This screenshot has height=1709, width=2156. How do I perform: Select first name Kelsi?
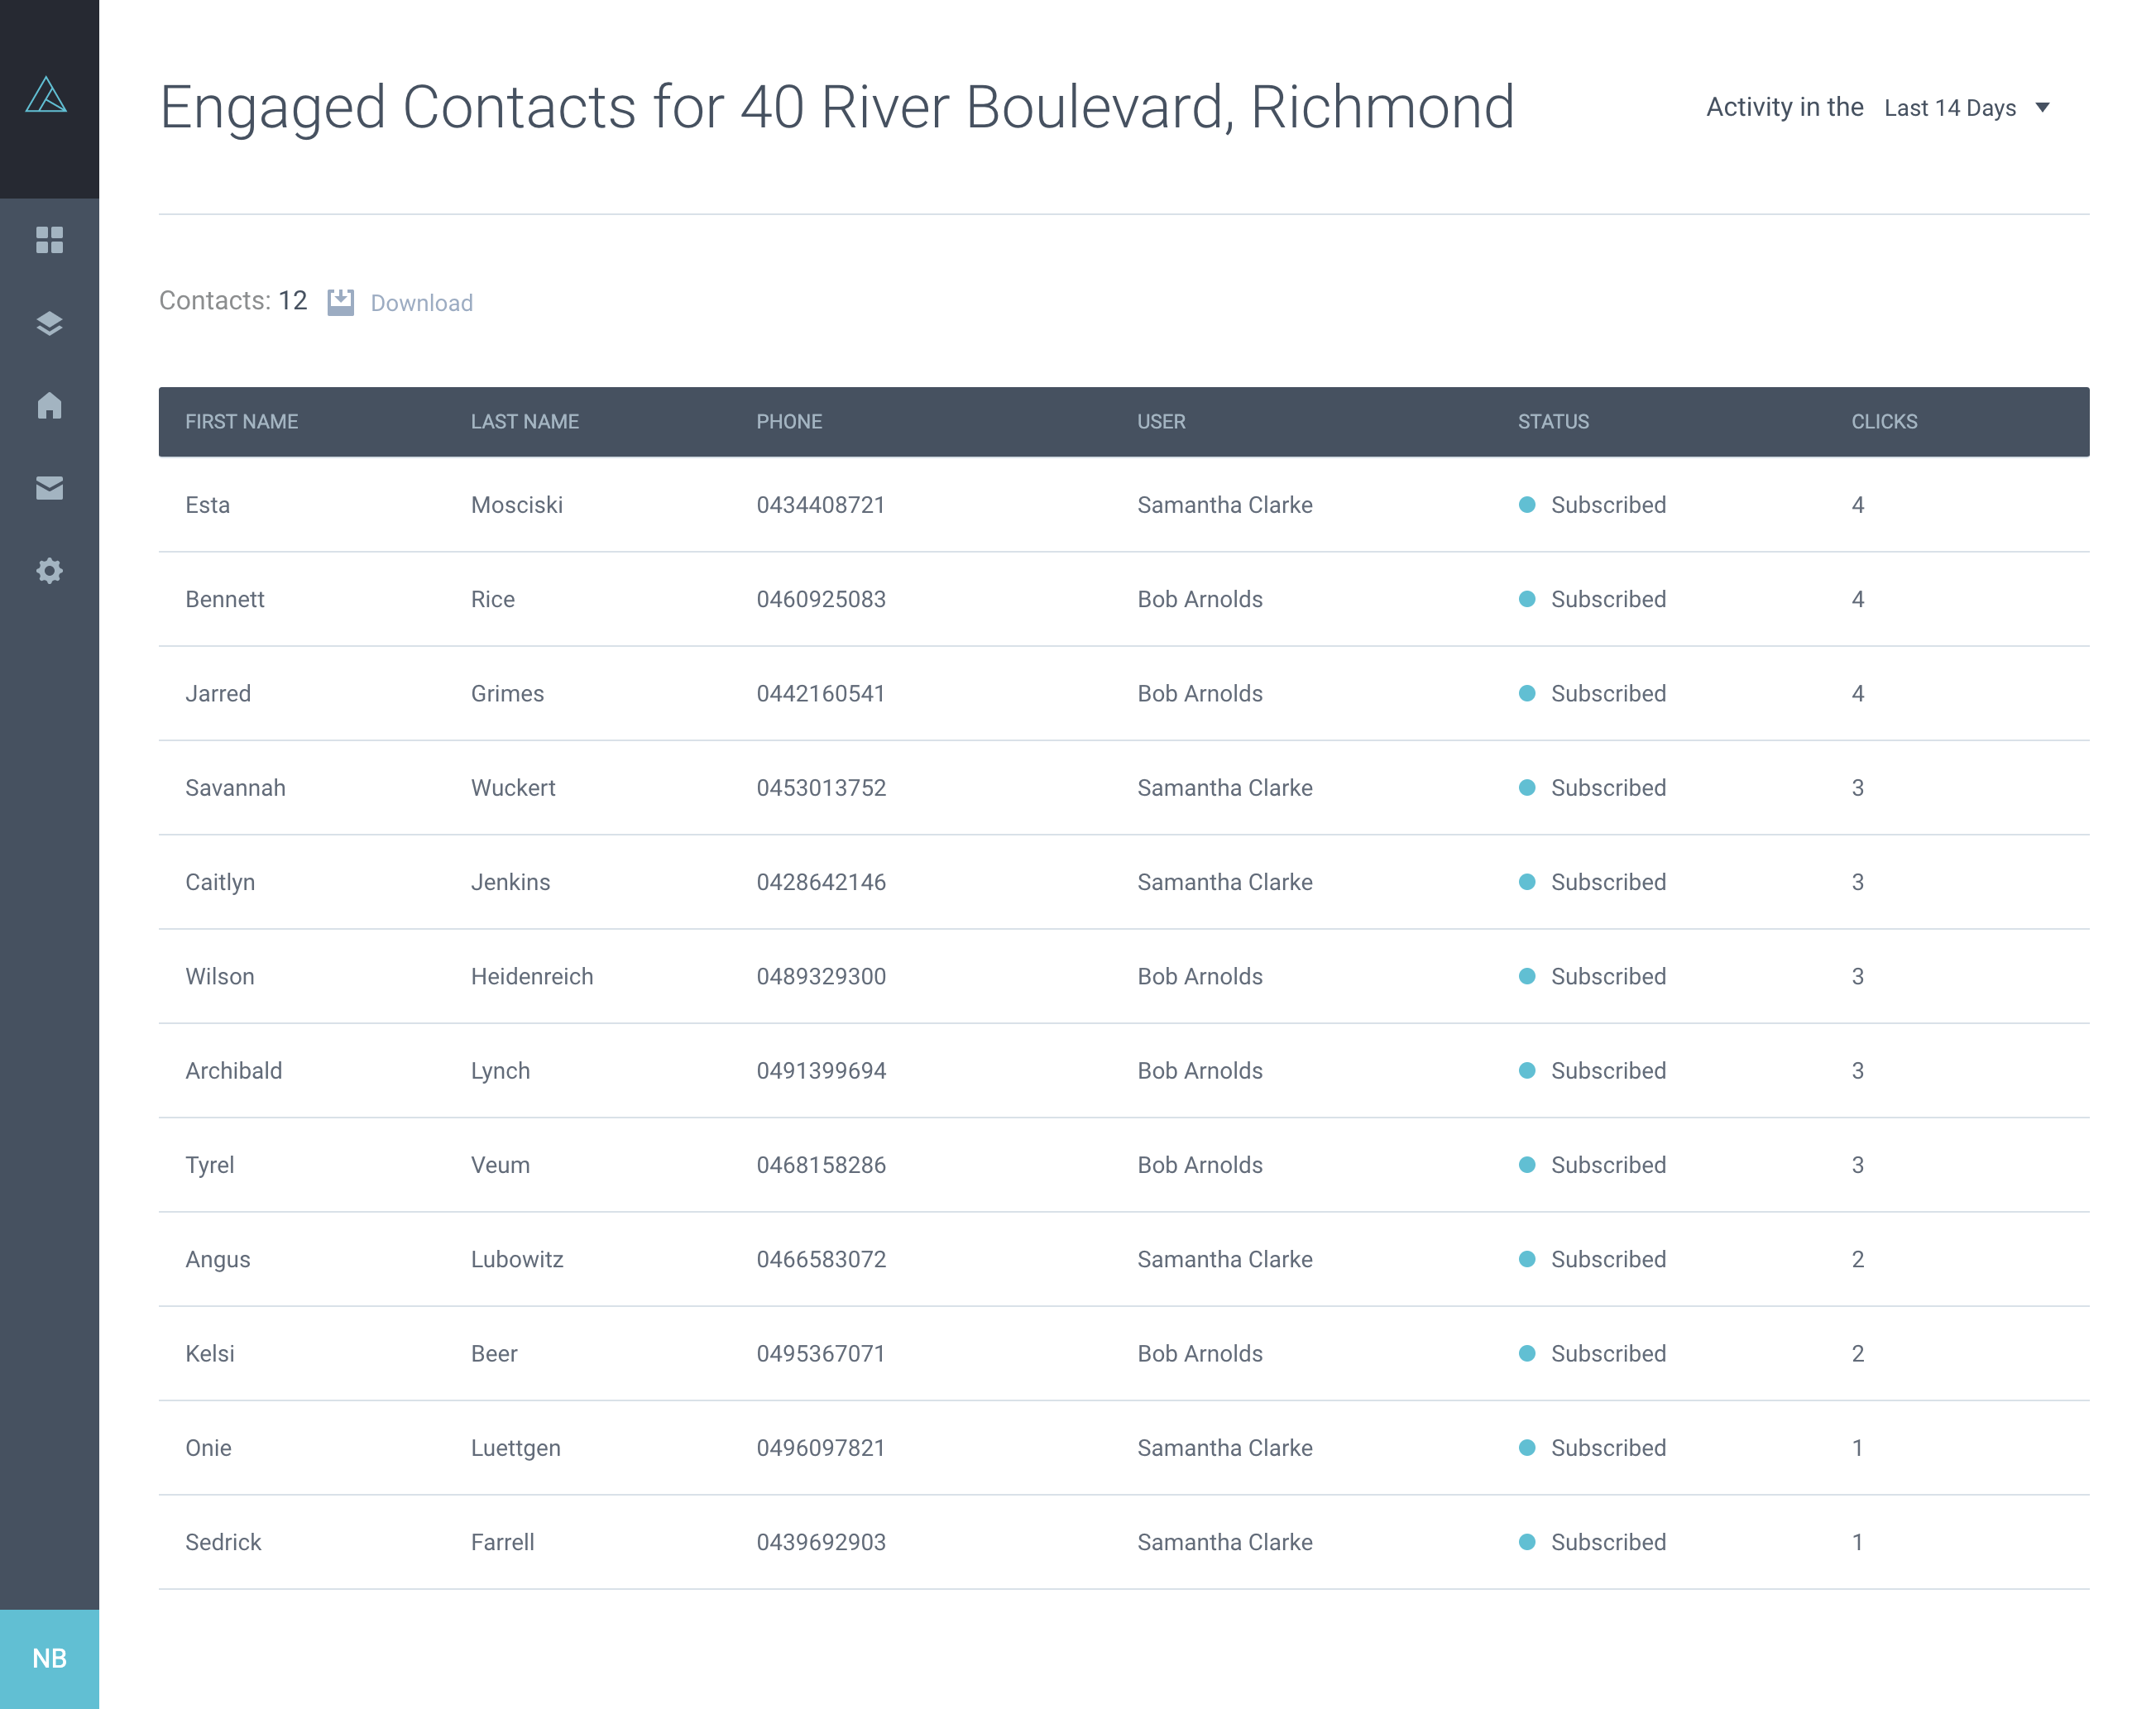[210, 1353]
